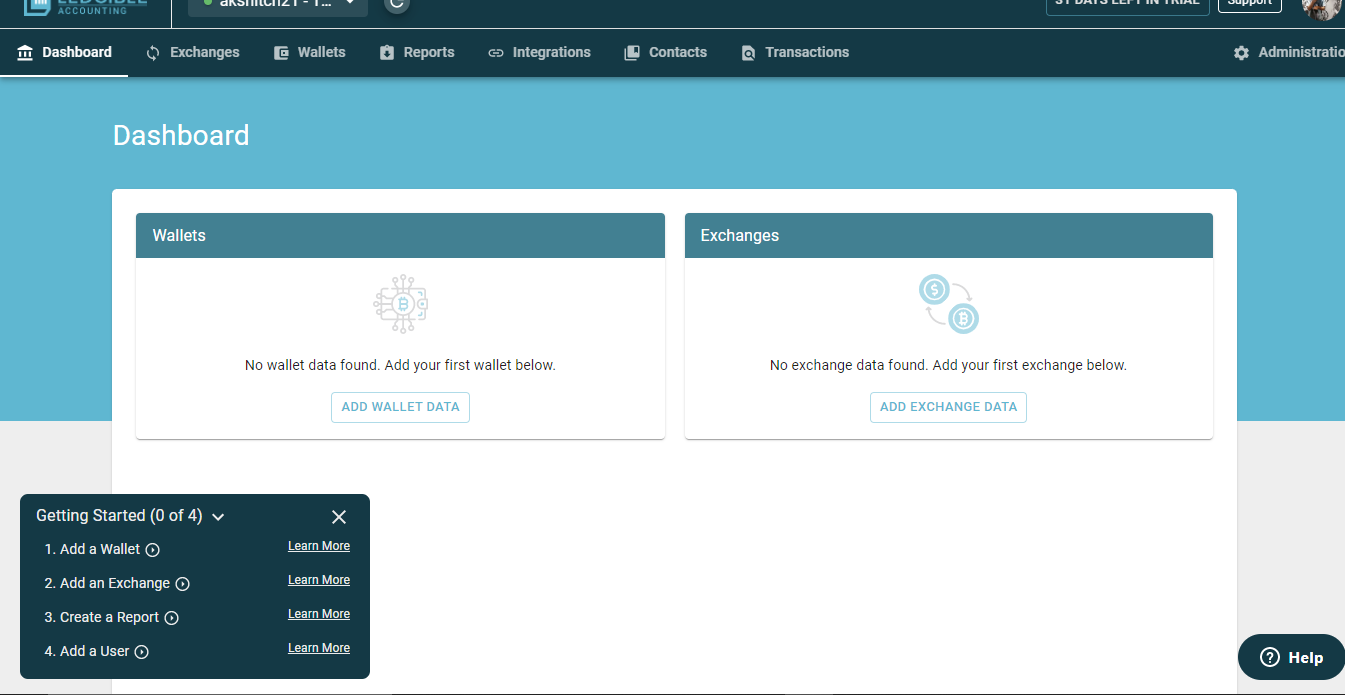Click Add Exchange Data button

[x=948, y=407]
